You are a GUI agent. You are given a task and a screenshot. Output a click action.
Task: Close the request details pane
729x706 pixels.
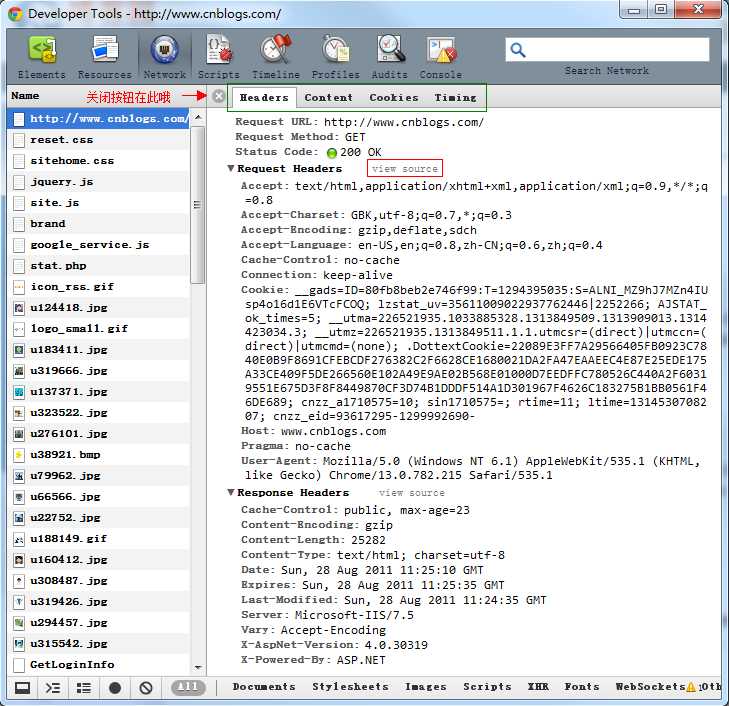pos(219,96)
